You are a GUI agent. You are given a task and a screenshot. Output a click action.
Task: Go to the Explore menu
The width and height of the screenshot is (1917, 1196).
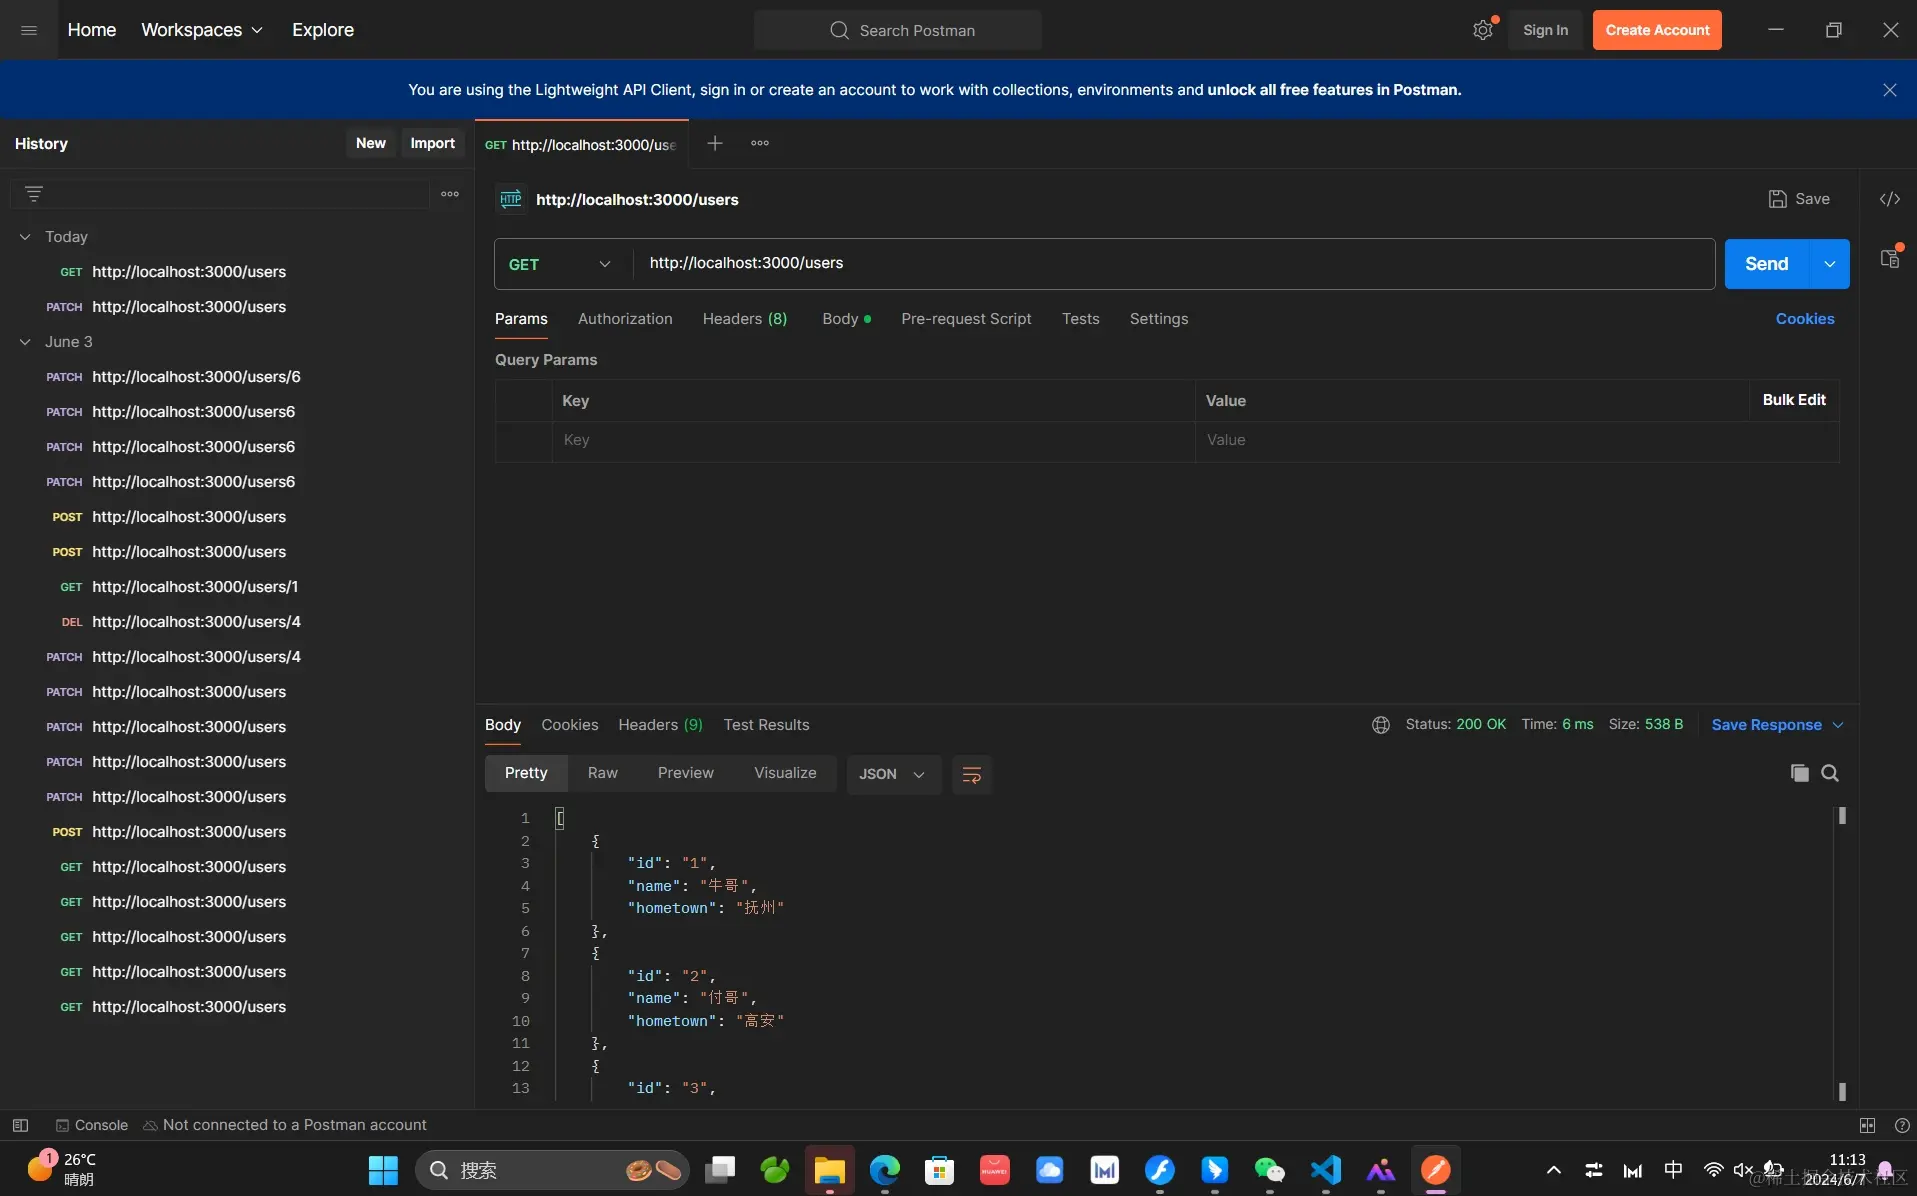point(322,30)
